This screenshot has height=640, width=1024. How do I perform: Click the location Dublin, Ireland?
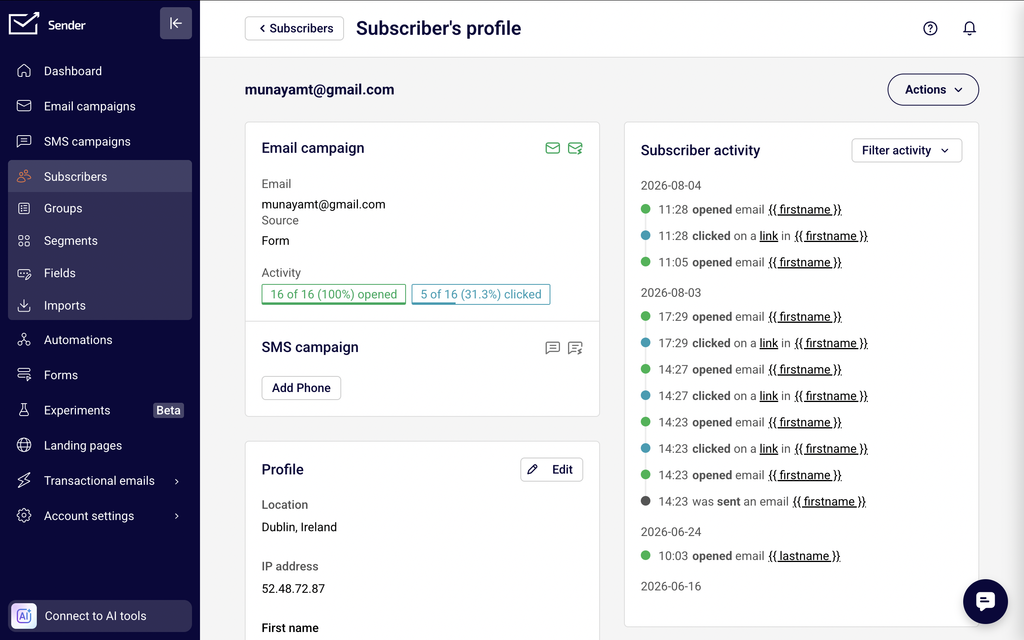pyautogui.click(x=299, y=527)
